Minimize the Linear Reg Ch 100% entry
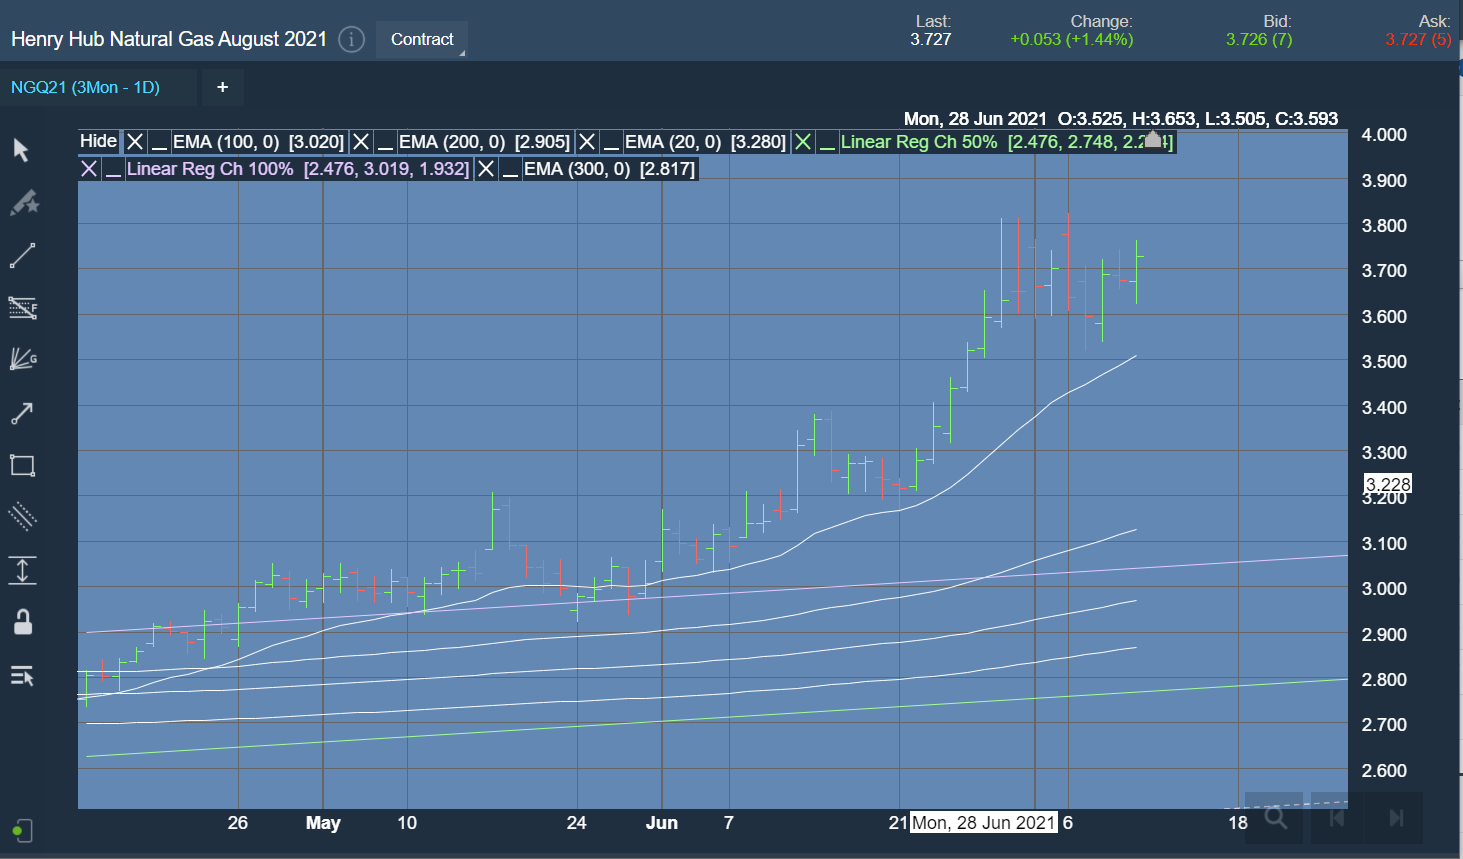This screenshot has width=1463, height=859. click(113, 169)
